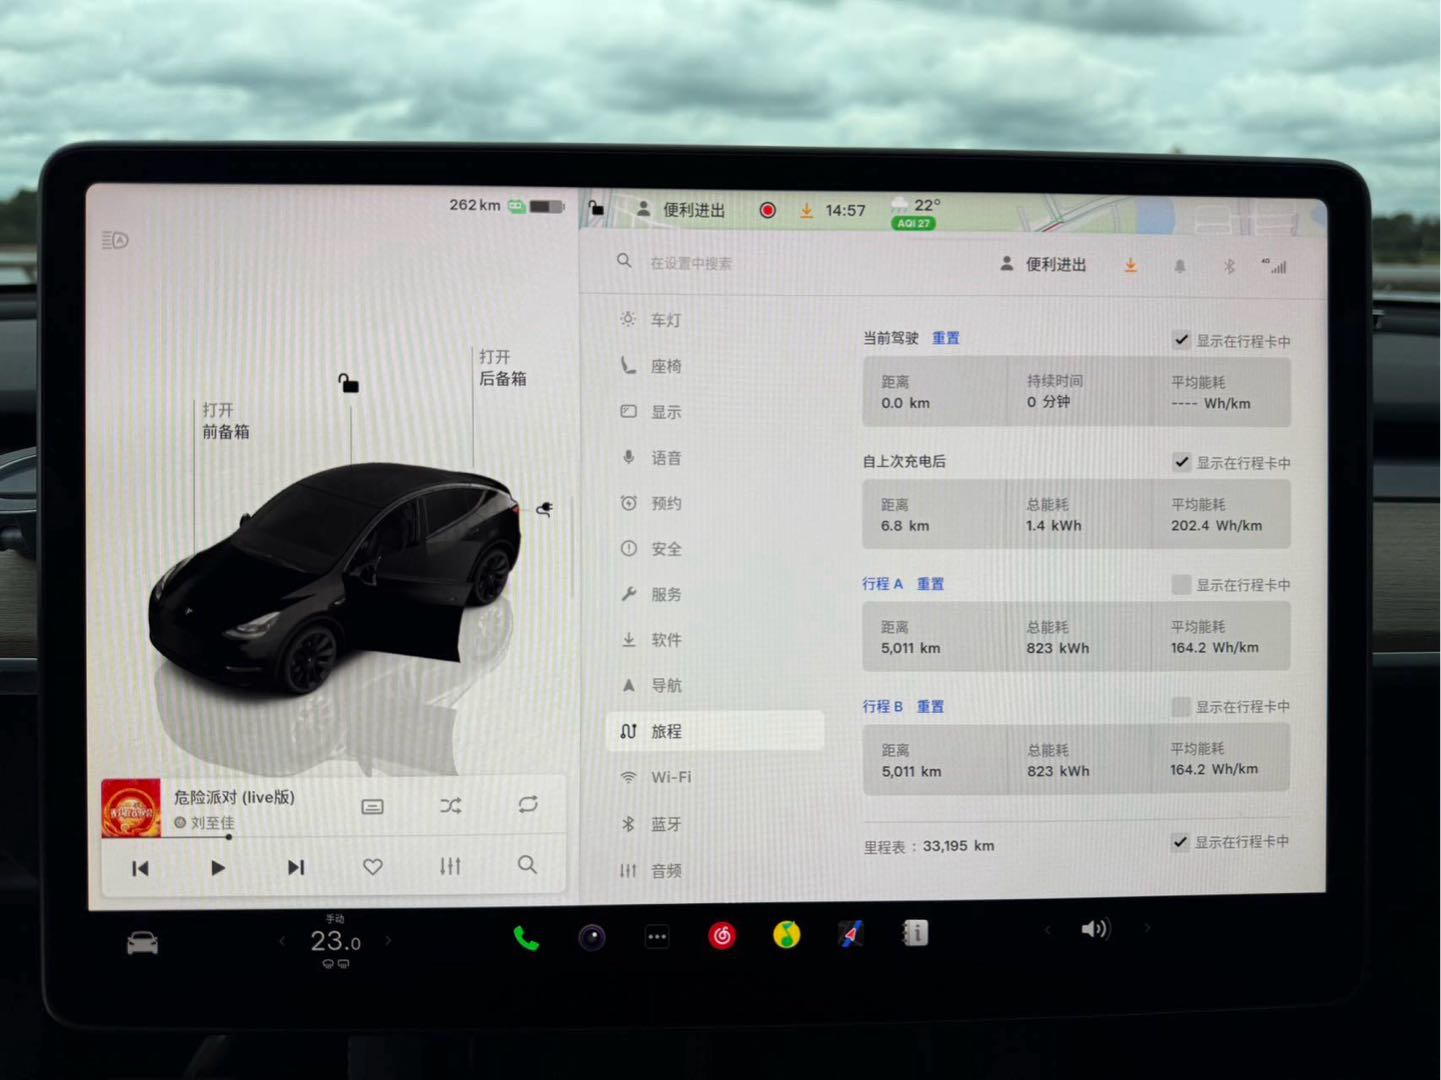The height and width of the screenshot is (1080, 1441).
Task: Reset 行程 A via 重置 link
Action: pyautogui.click(x=930, y=583)
